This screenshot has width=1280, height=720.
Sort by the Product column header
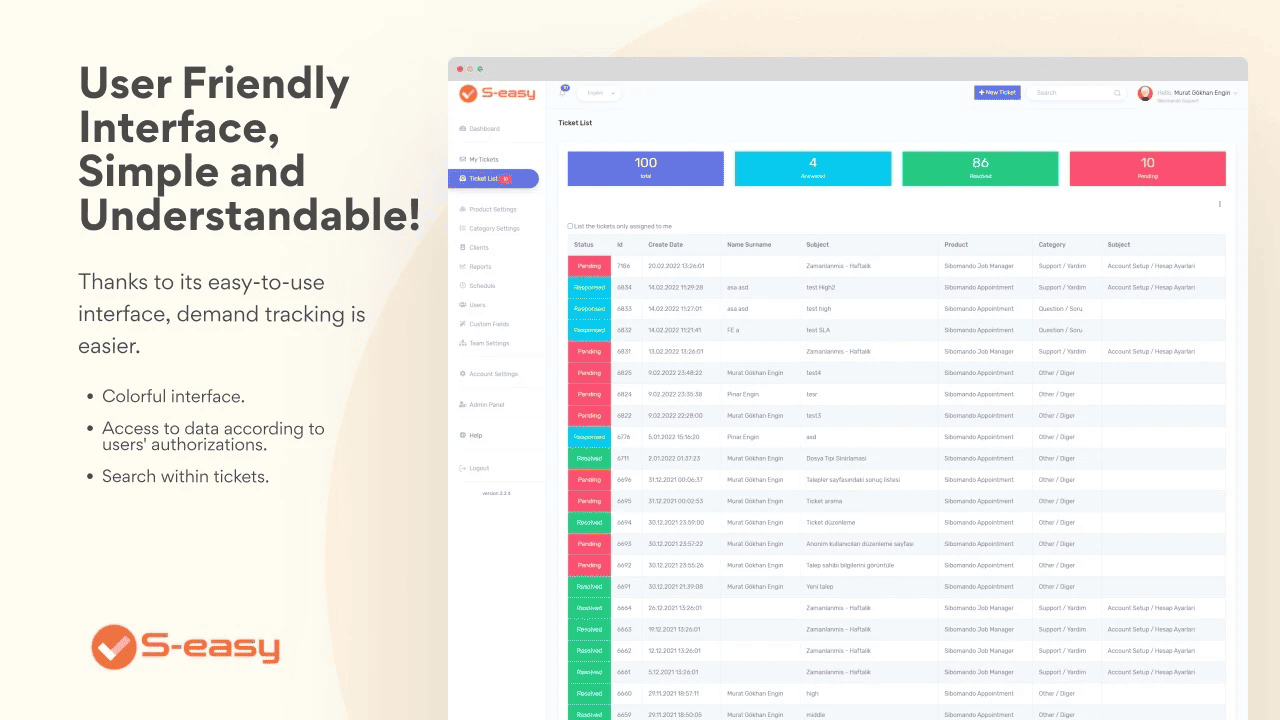click(x=956, y=245)
